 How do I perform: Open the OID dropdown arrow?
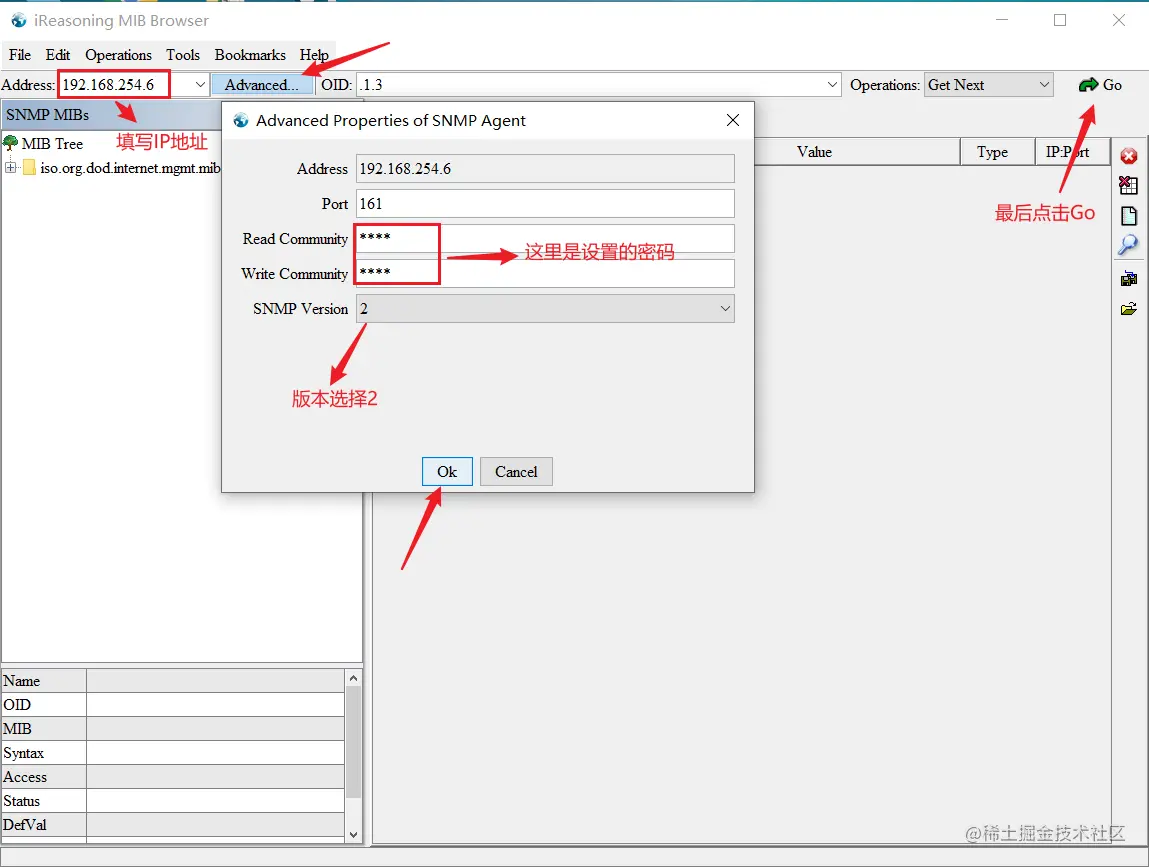tap(832, 85)
